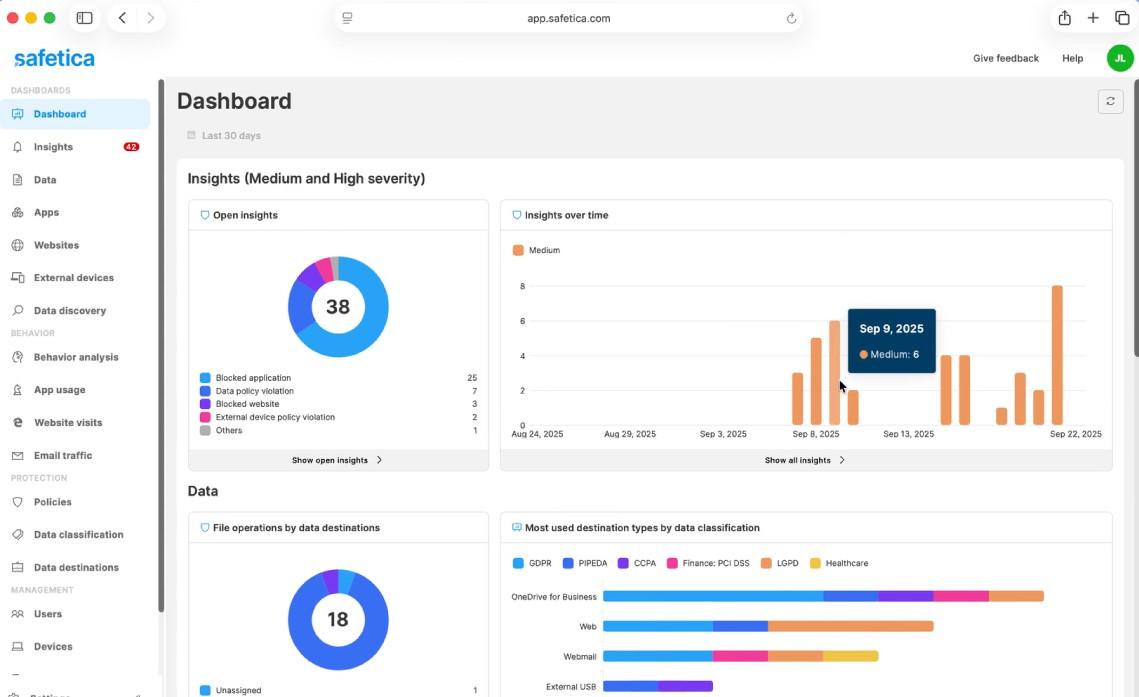The height and width of the screenshot is (697, 1139).
Task: Click the Data destinations icon
Action: pyautogui.click(x=17, y=567)
